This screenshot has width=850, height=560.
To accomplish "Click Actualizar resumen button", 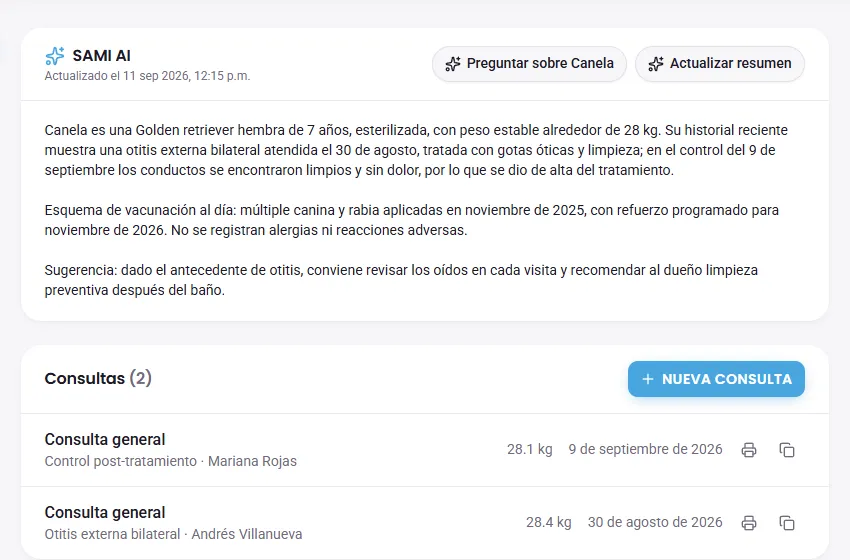I will (720, 64).
